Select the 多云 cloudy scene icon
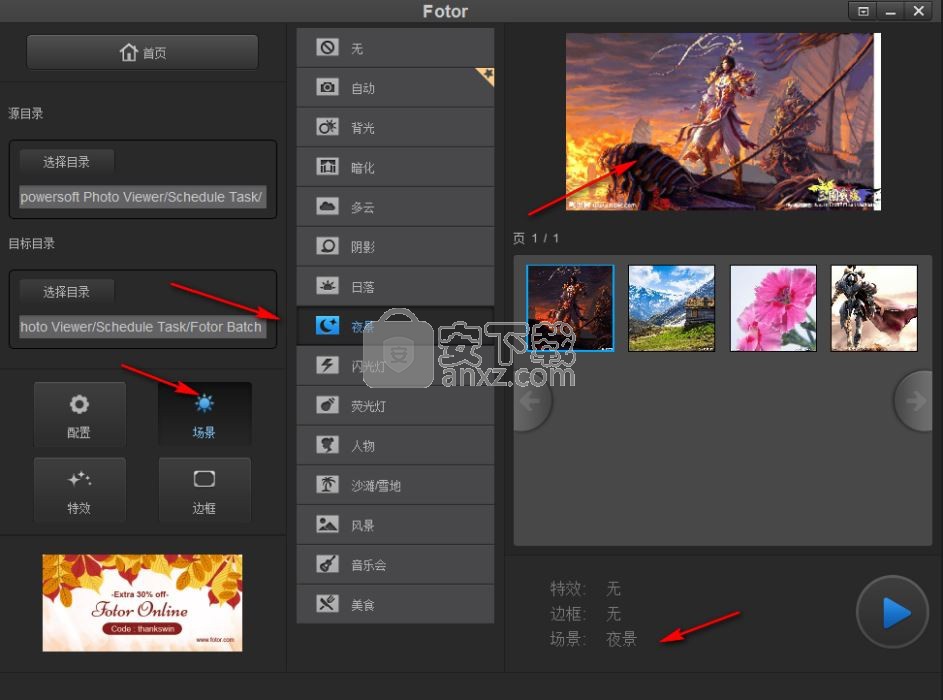This screenshot has width=943, height=700. 327,206
